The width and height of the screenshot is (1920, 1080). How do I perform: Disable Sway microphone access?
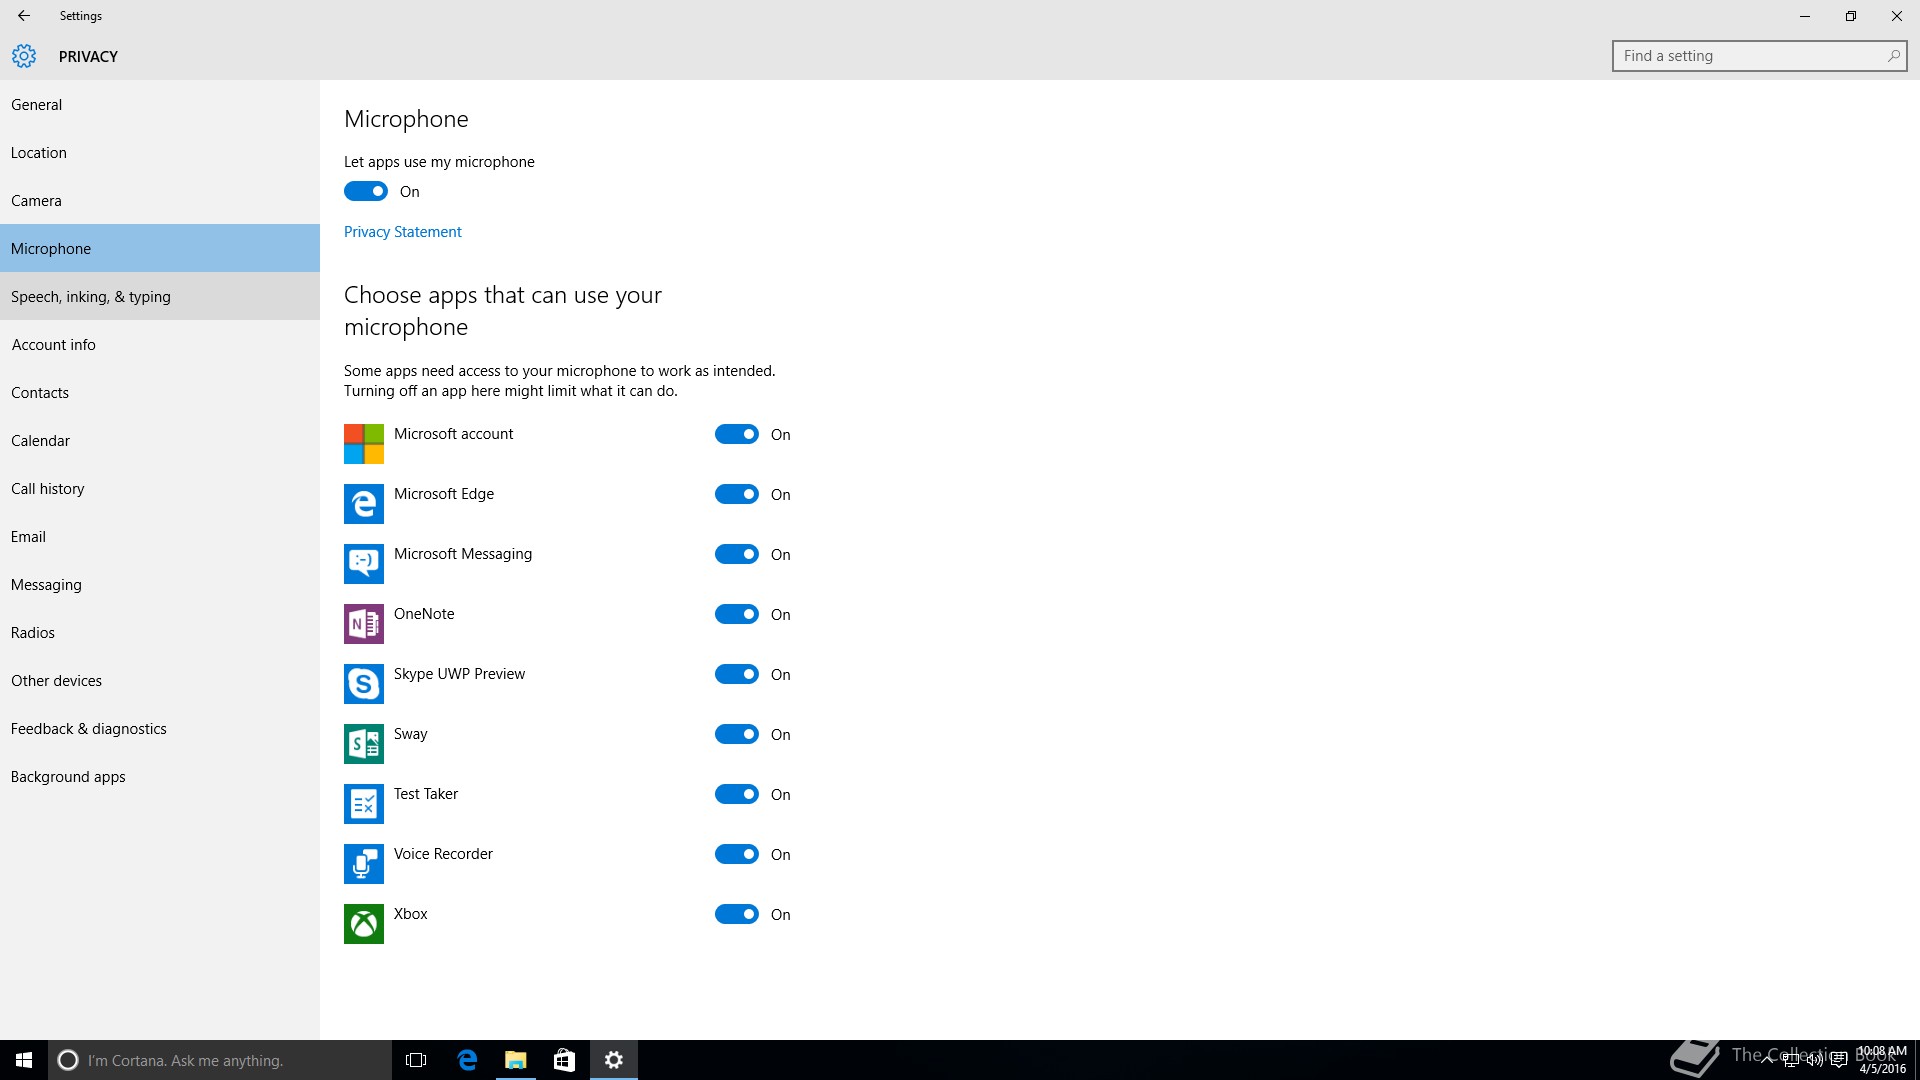click(737, 734)
